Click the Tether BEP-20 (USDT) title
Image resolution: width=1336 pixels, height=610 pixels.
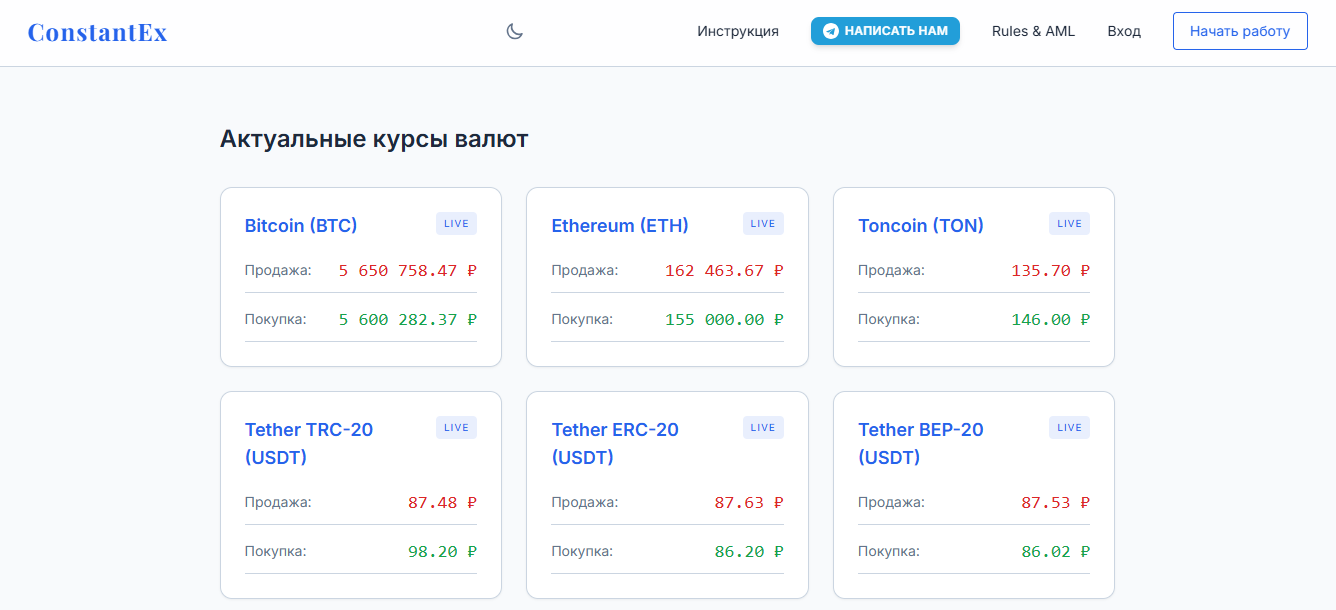coord(921,444)
